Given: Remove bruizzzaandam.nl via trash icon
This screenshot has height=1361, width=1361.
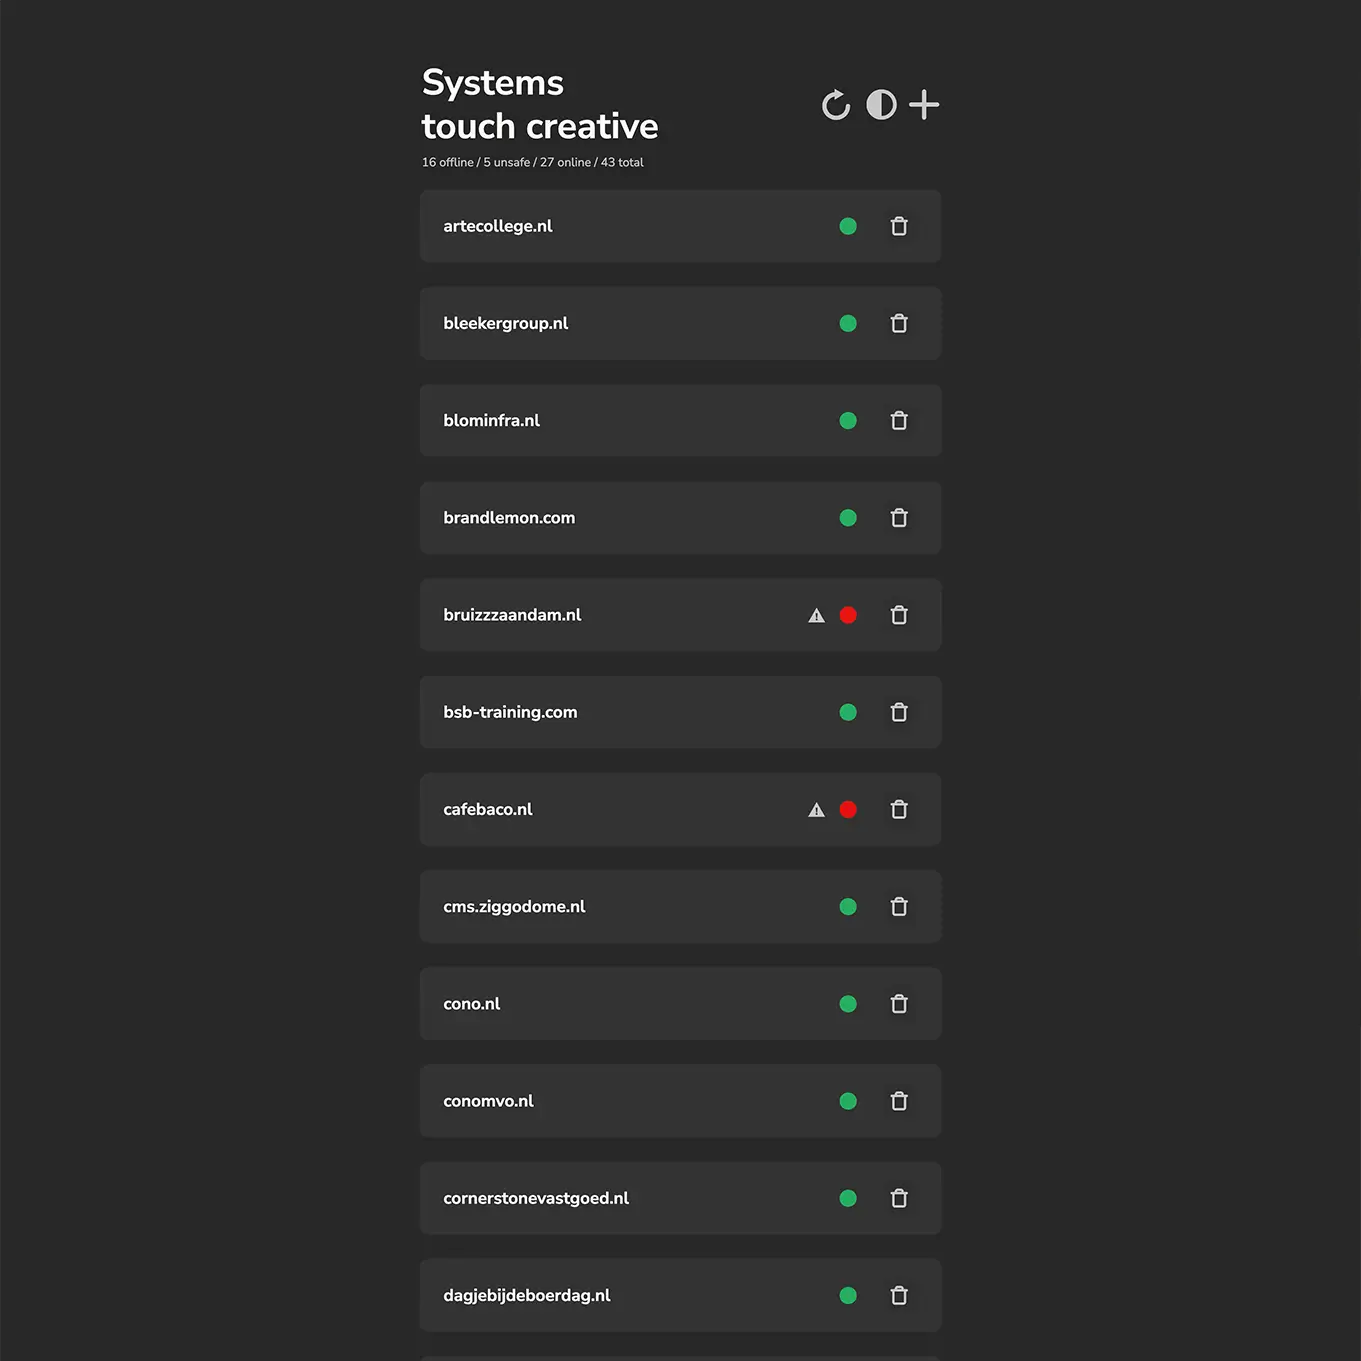Looking at the screenshot, I should [899, 615].
